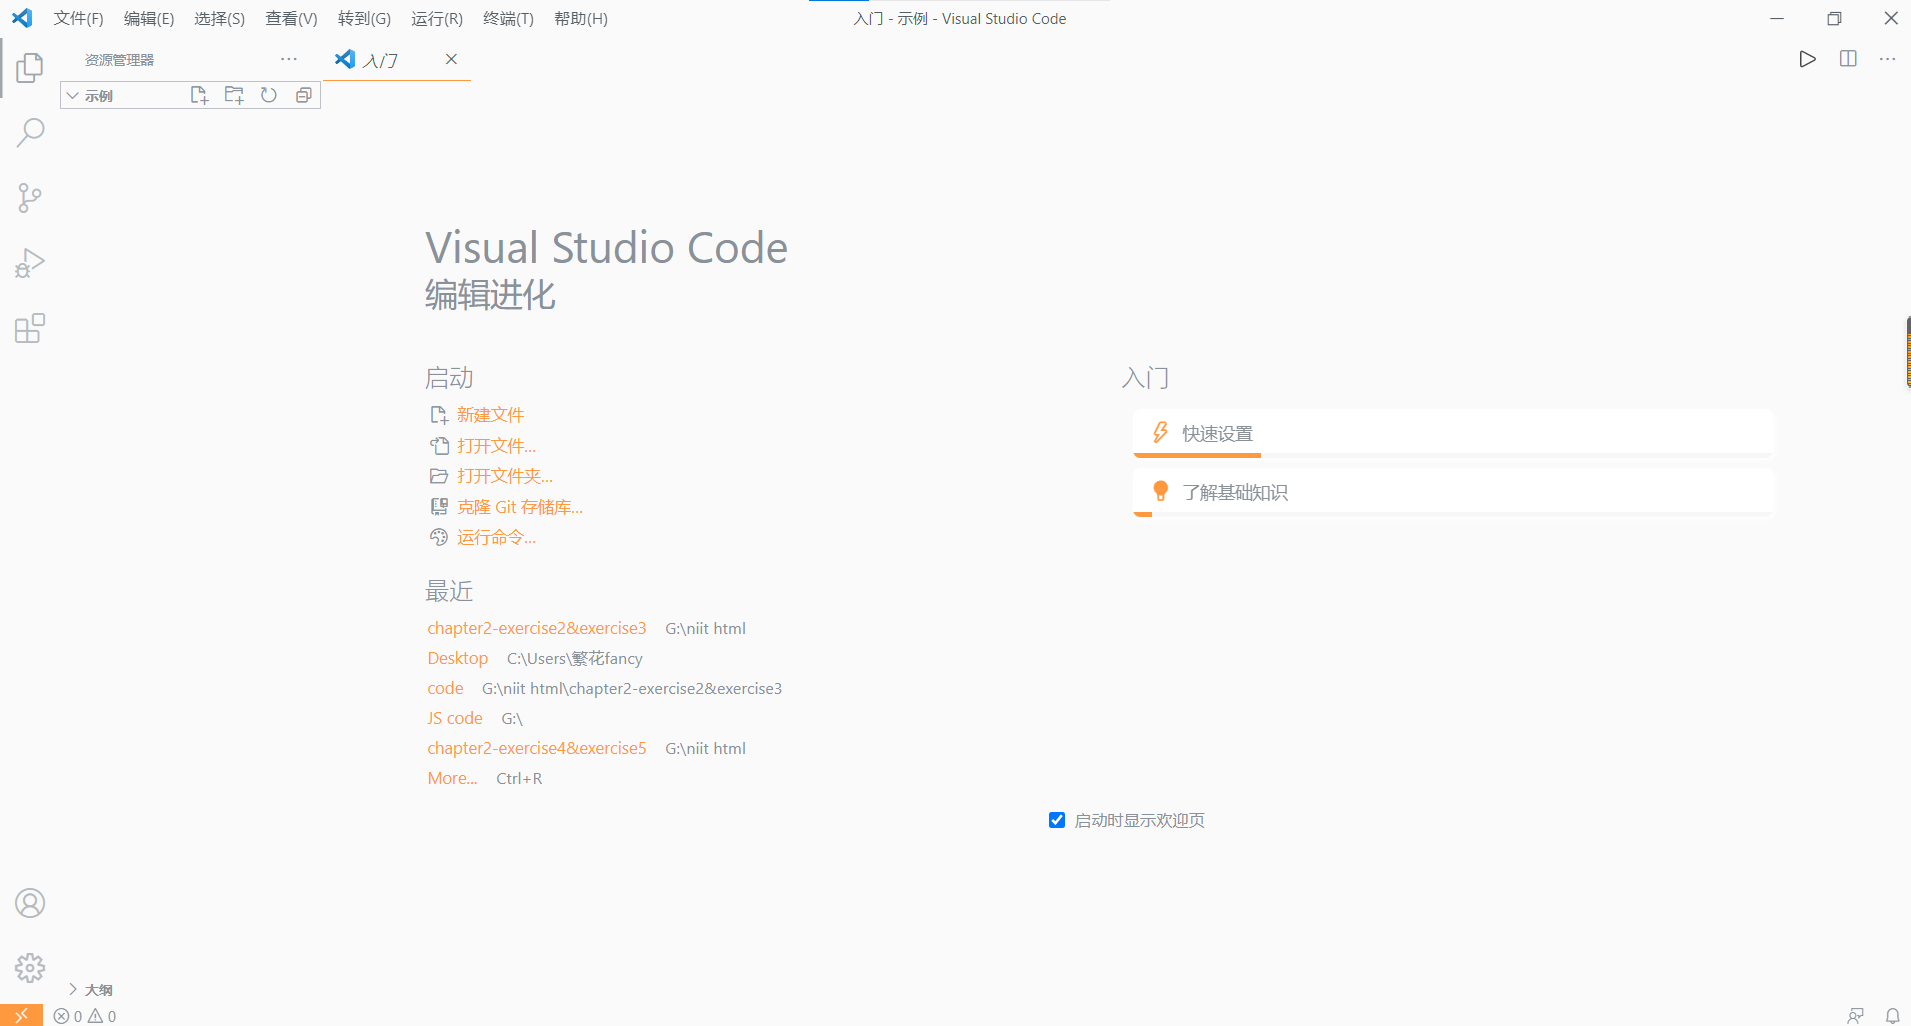The width and height of the screenshot is (1911, 1026).
Task: Click the 资源管理器 panel title
Action: point(119,60)
